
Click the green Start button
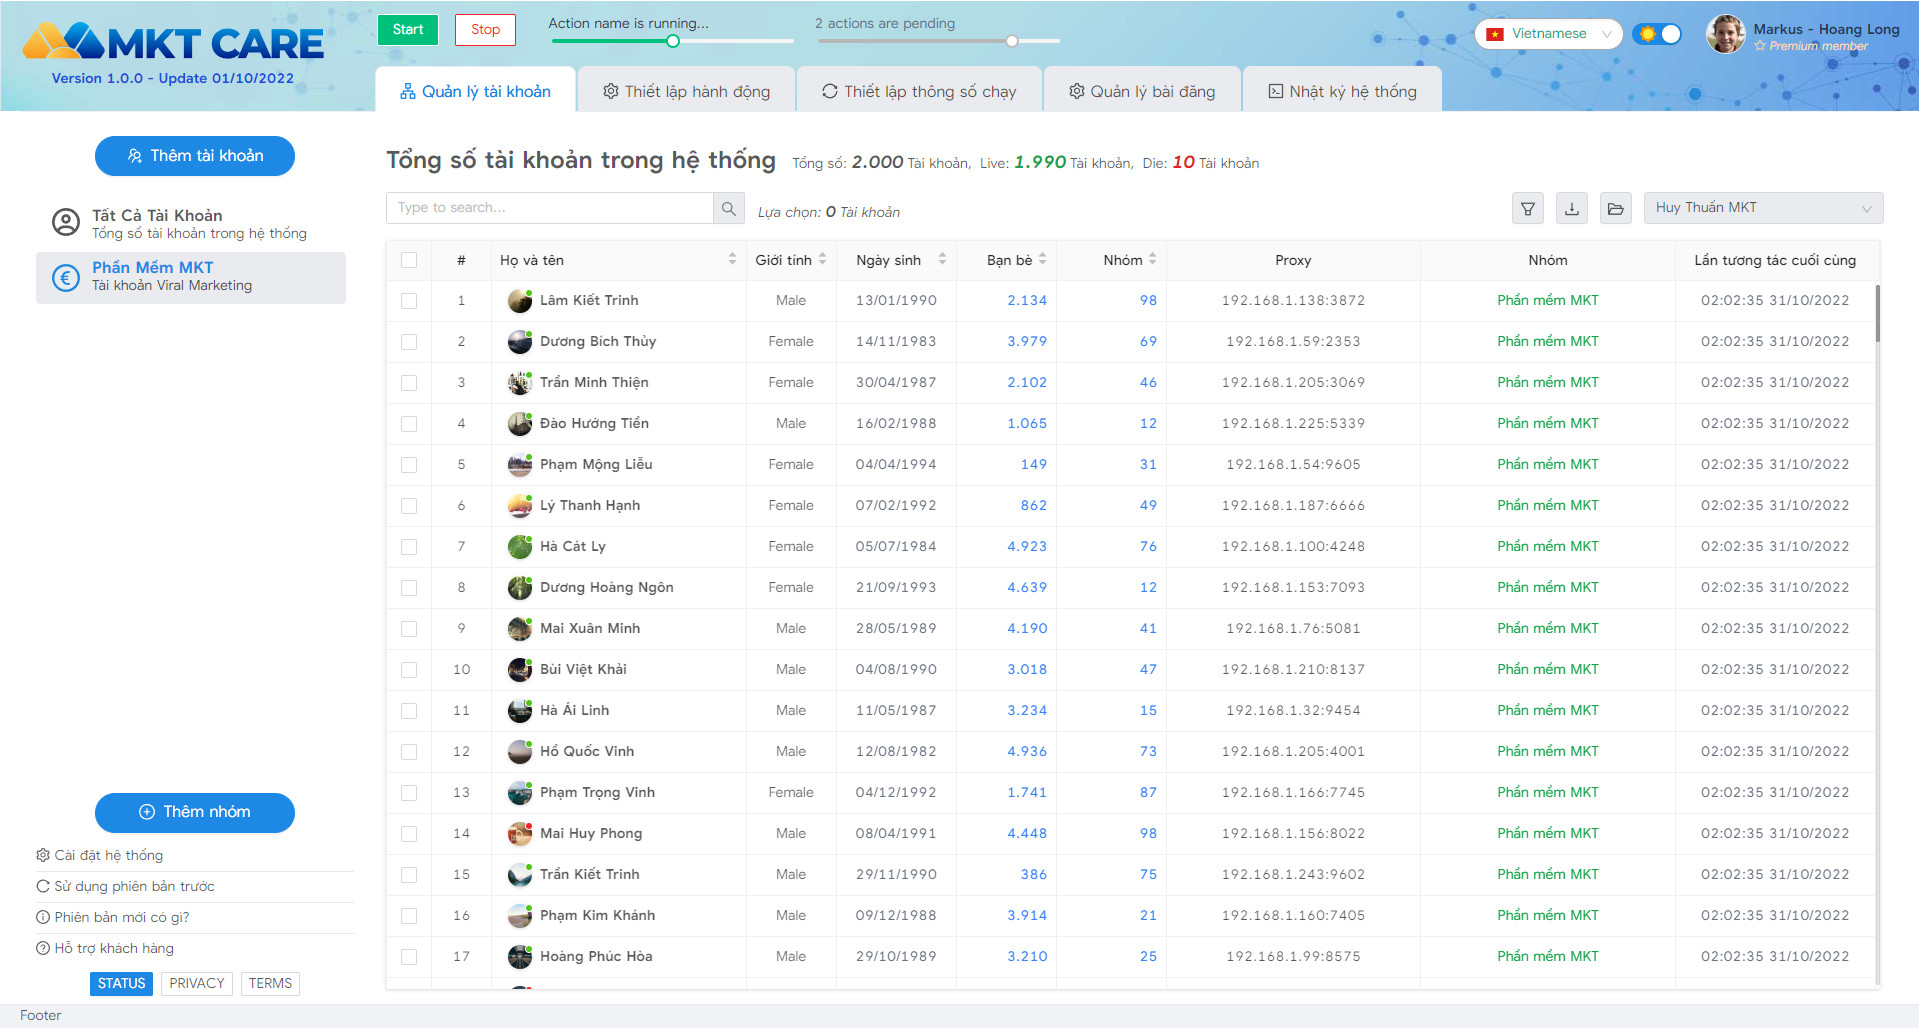pos(408,30)
